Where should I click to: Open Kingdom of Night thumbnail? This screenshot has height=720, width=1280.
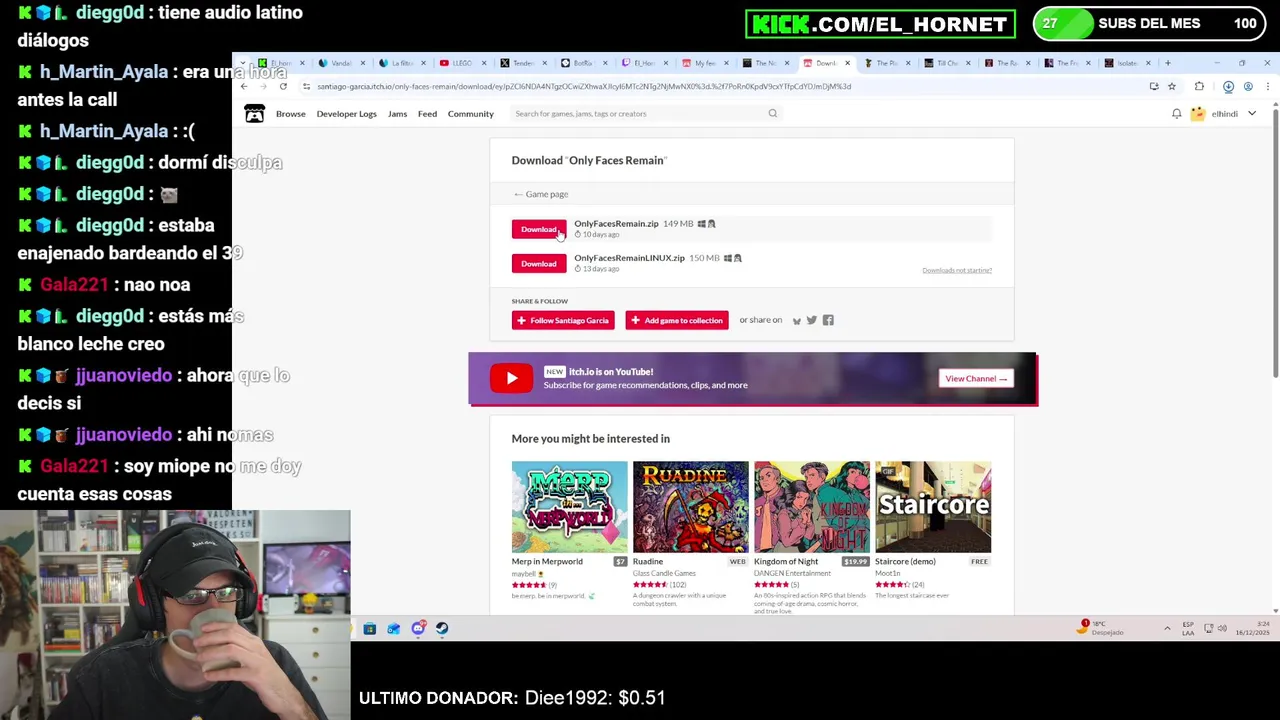tap(812, 507)
